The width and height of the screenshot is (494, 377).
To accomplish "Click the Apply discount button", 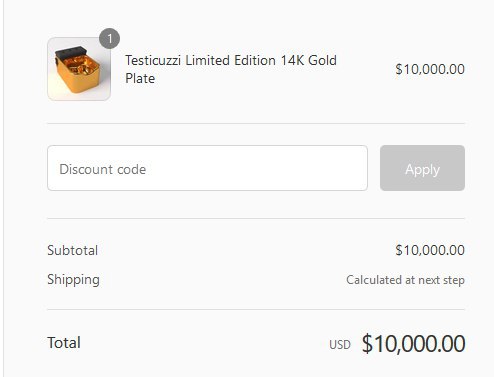I will (x=422, y=168).
